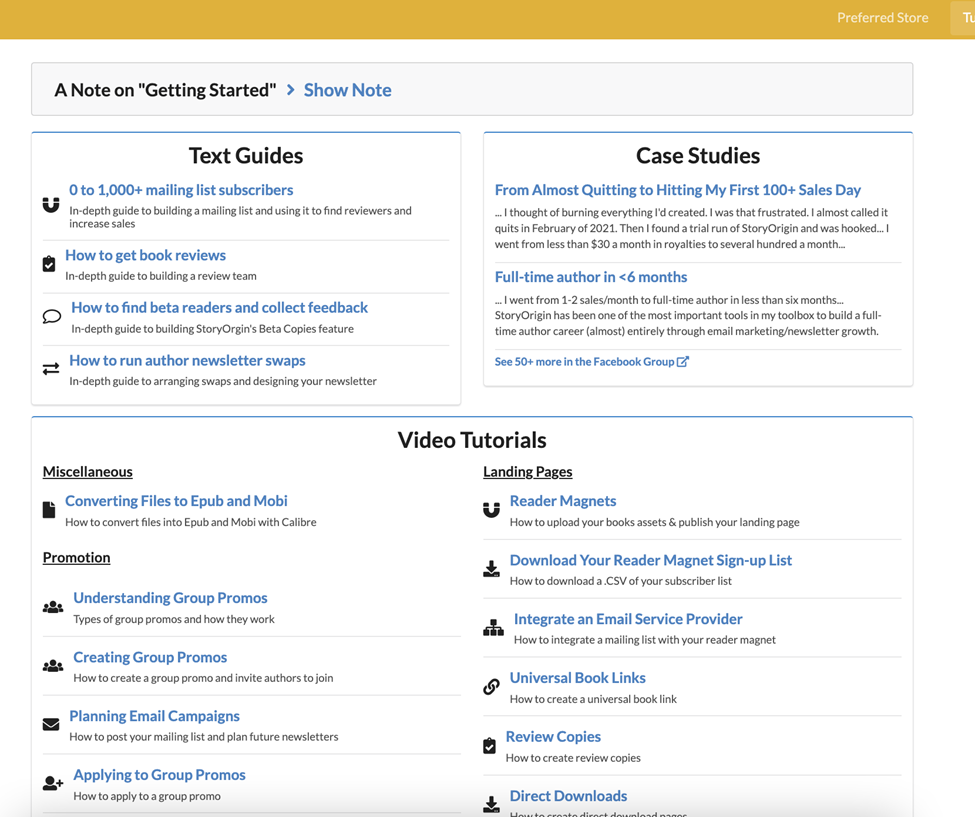
Task: Follow See 50+ more in the Facebook Group
Action: [585, 361]
